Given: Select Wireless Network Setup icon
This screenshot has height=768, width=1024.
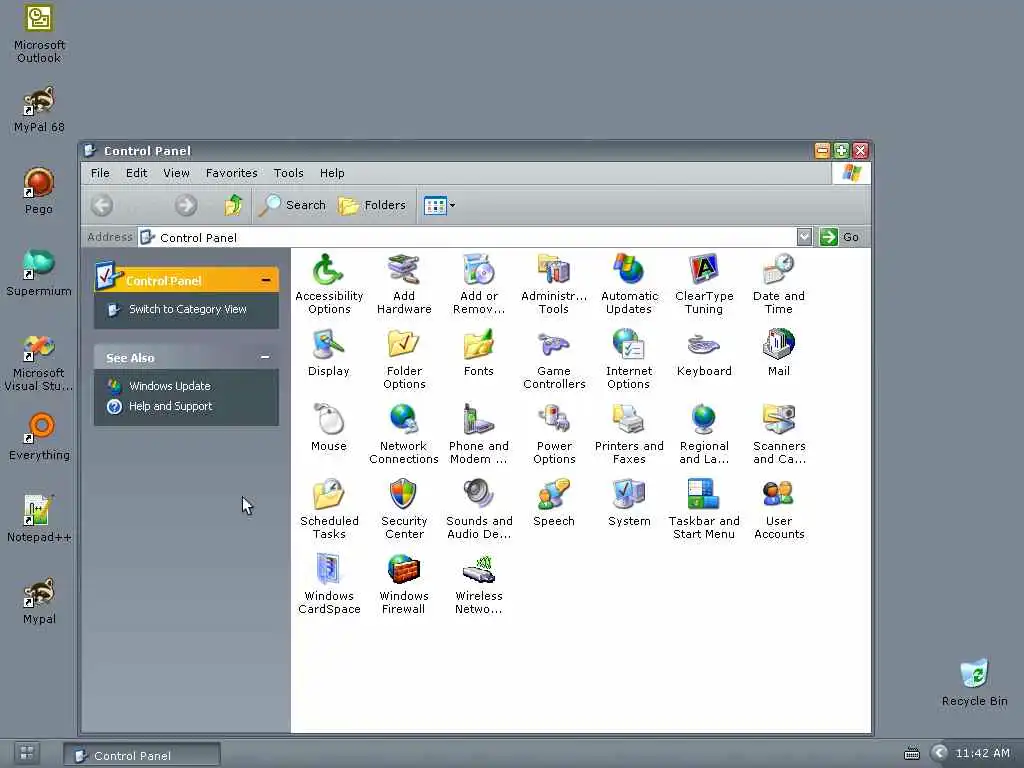Looking at the screenshot, I should coord(479,569).
